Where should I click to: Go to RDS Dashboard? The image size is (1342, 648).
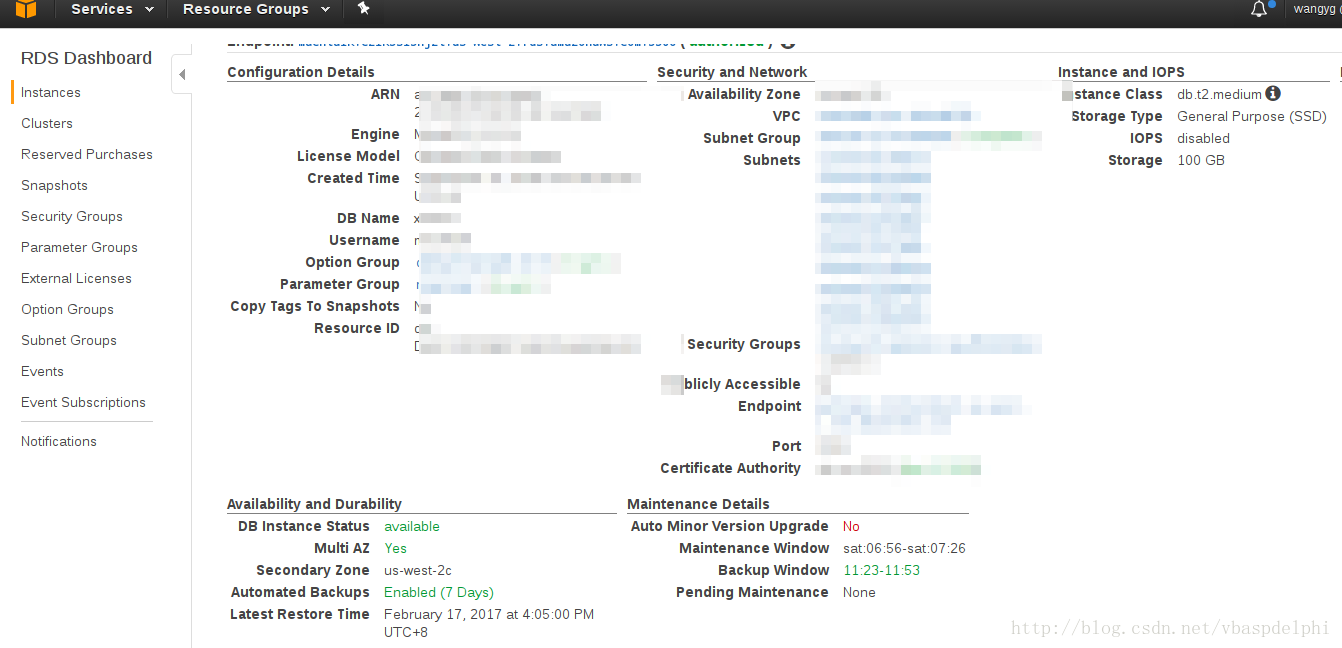coord(86,58)
